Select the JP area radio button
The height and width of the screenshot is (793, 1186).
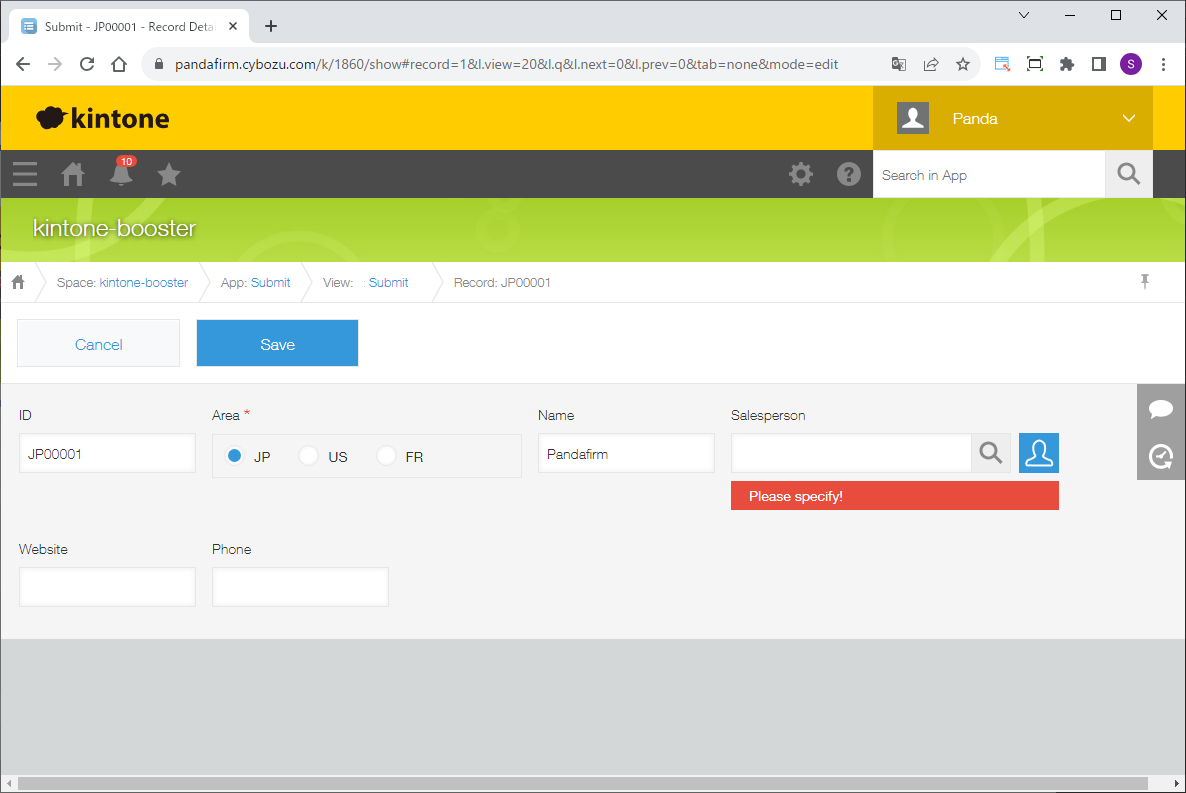[235, 456]
